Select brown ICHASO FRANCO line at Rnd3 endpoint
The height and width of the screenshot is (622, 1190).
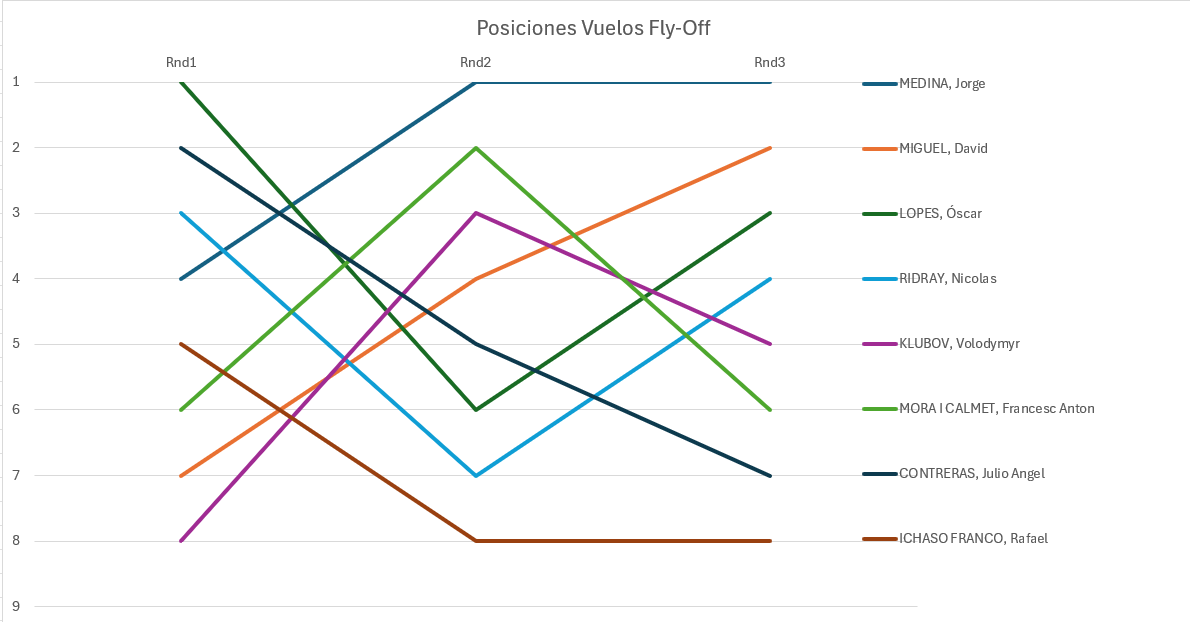coord(768,541)
